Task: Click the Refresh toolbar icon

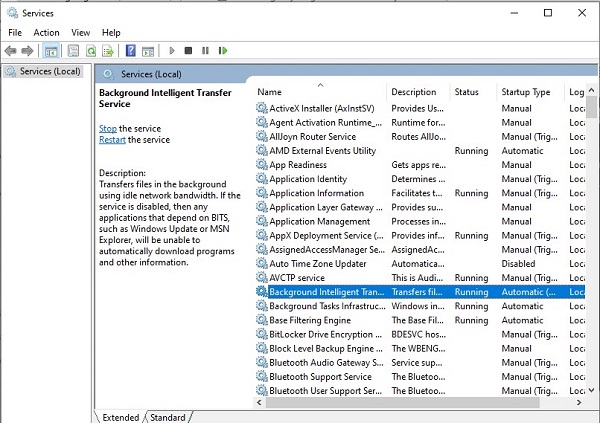Action: (x=91, y=50)
